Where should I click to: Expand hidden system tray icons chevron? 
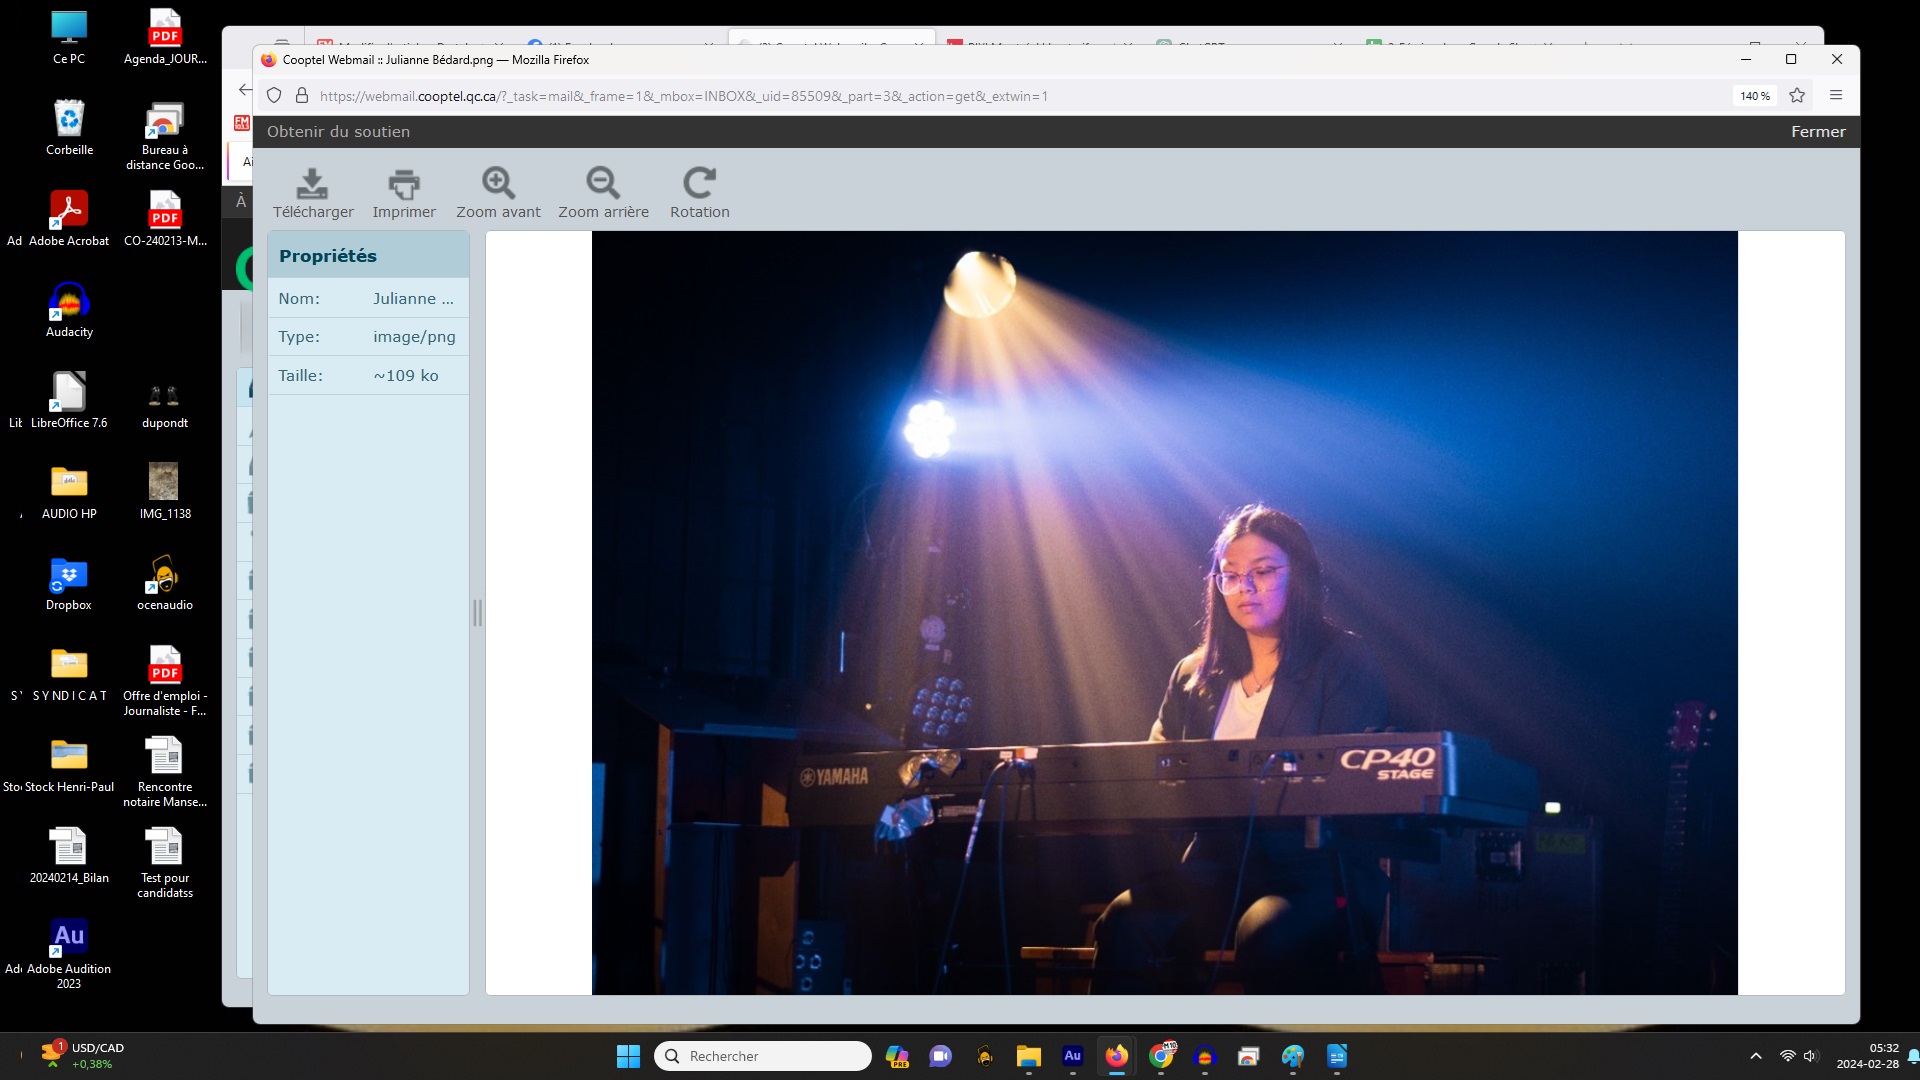pos(1755,1056)
